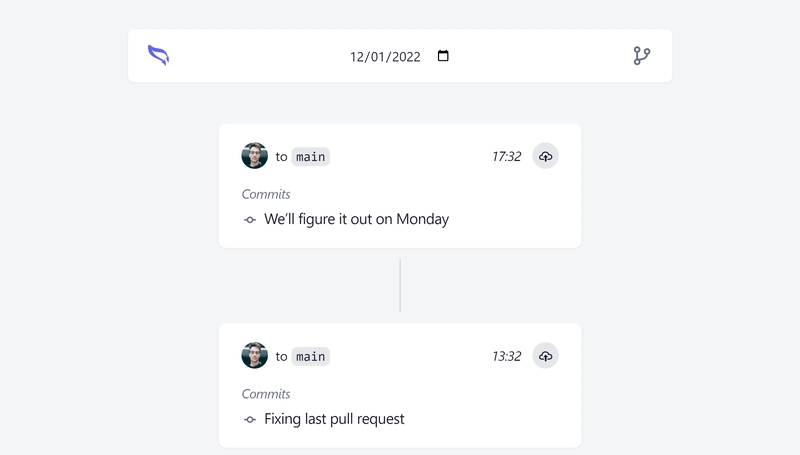Click the purple bird logo in header
Screen dimensions: 800x455
pyautogui.click(x=158, y=55)
